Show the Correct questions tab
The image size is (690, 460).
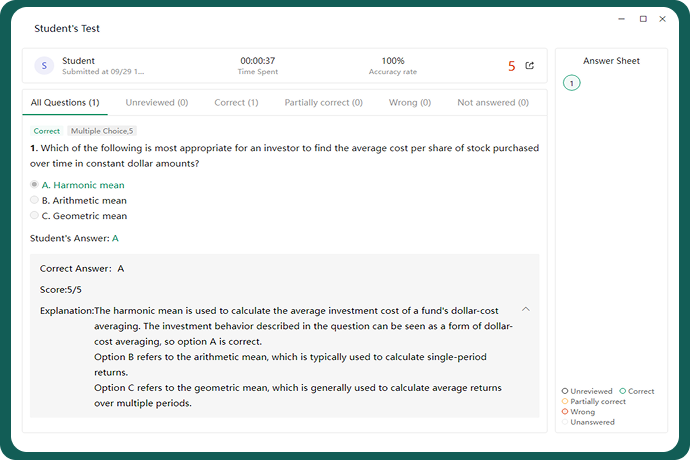[236, 102]
